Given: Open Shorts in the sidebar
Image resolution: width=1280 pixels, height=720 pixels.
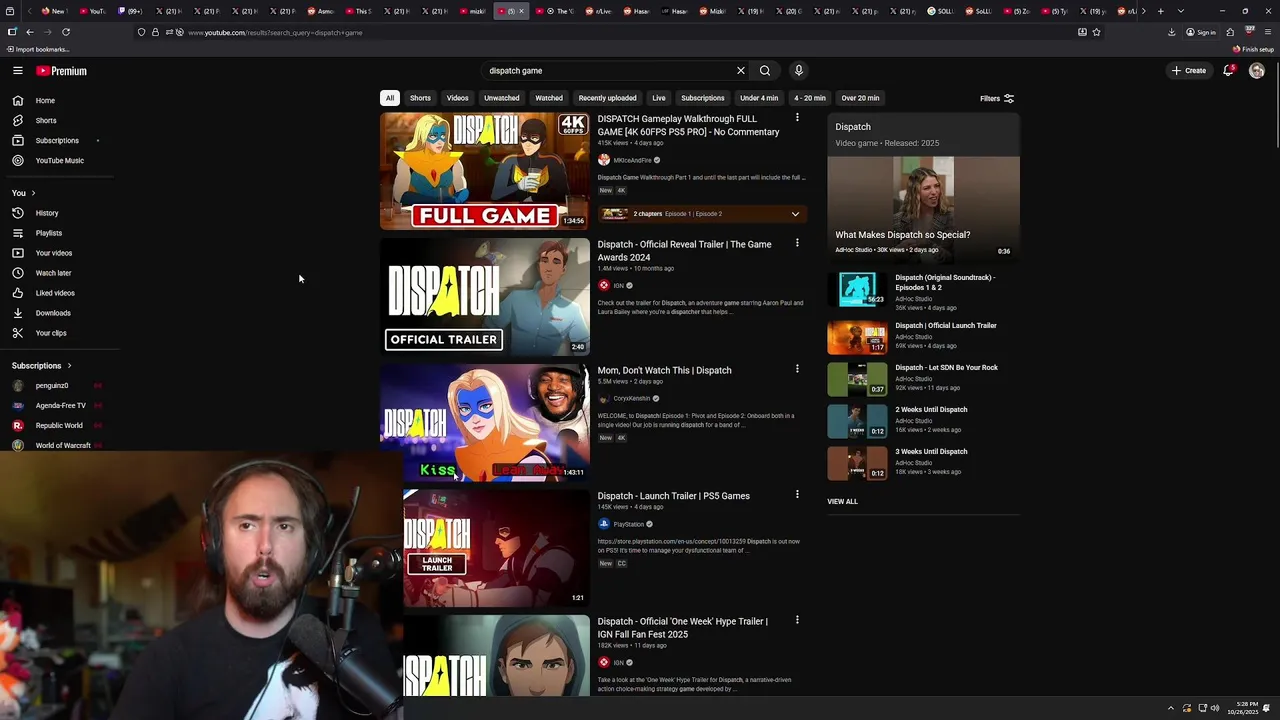Looking at the screenshot, I should tap(45, 121).
